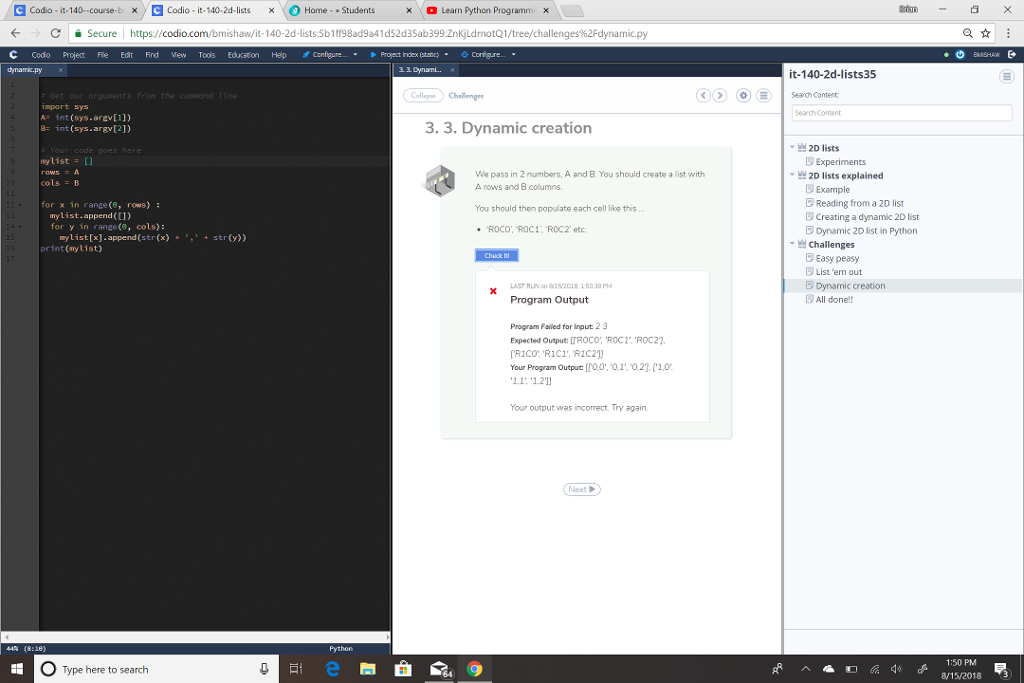Run Project Index (static) play icon
Viewport: 1024px width, 683px height.
(373, 55)
